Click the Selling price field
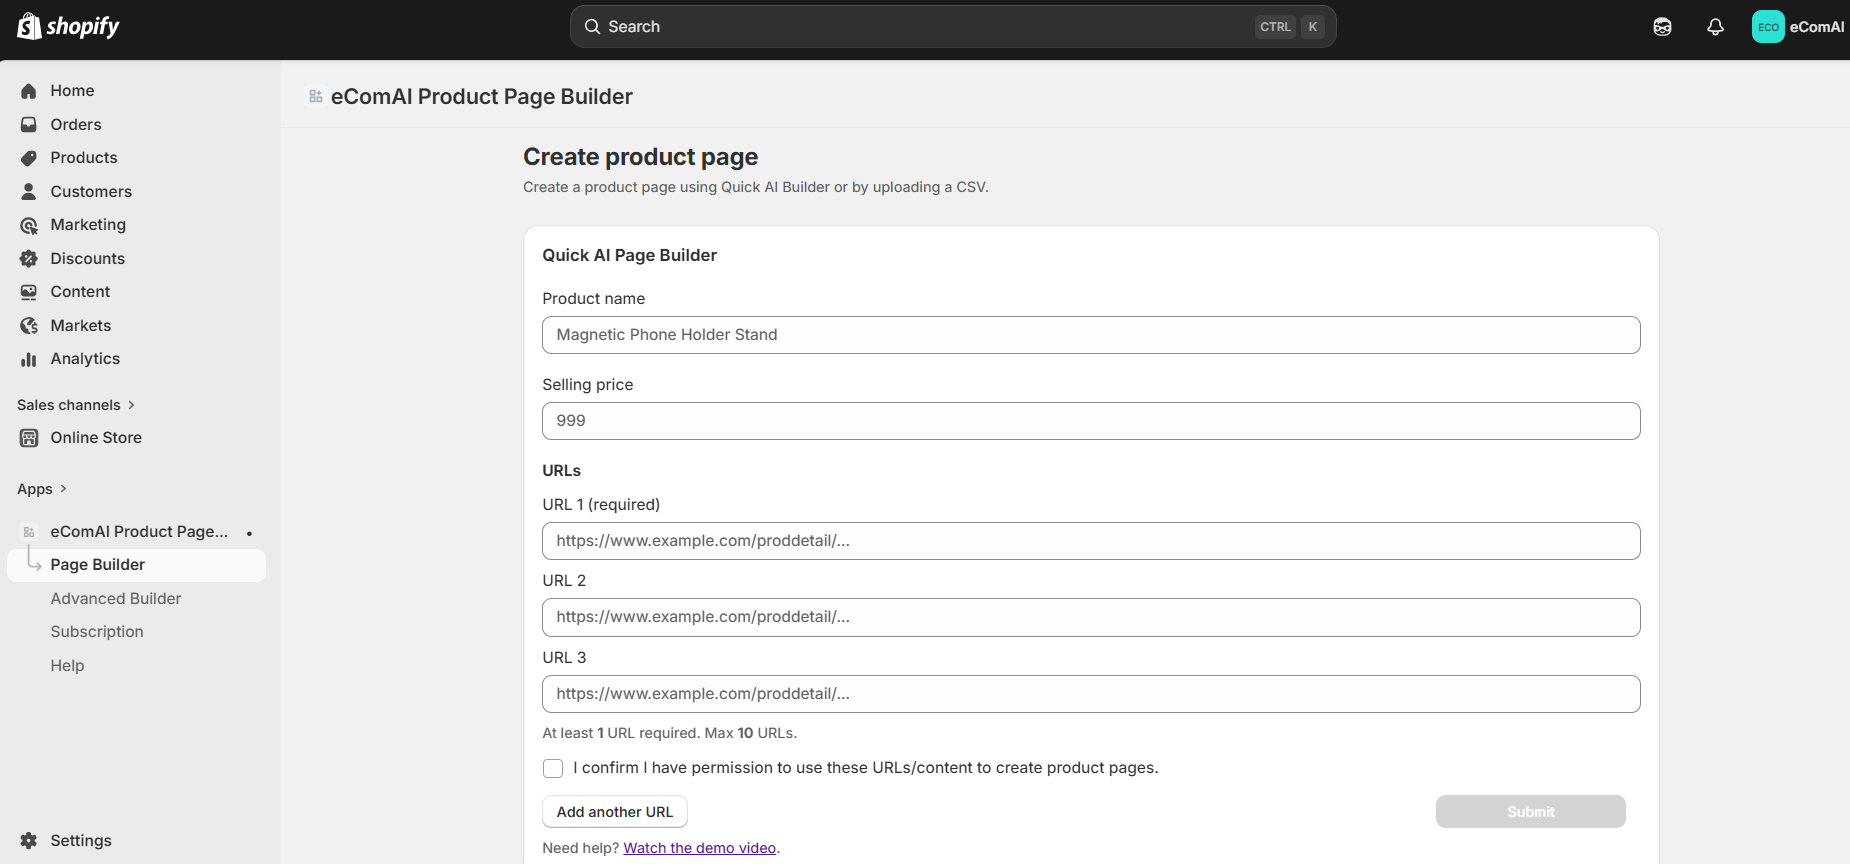The image size is (1850, 864). tap(1091, 421)
